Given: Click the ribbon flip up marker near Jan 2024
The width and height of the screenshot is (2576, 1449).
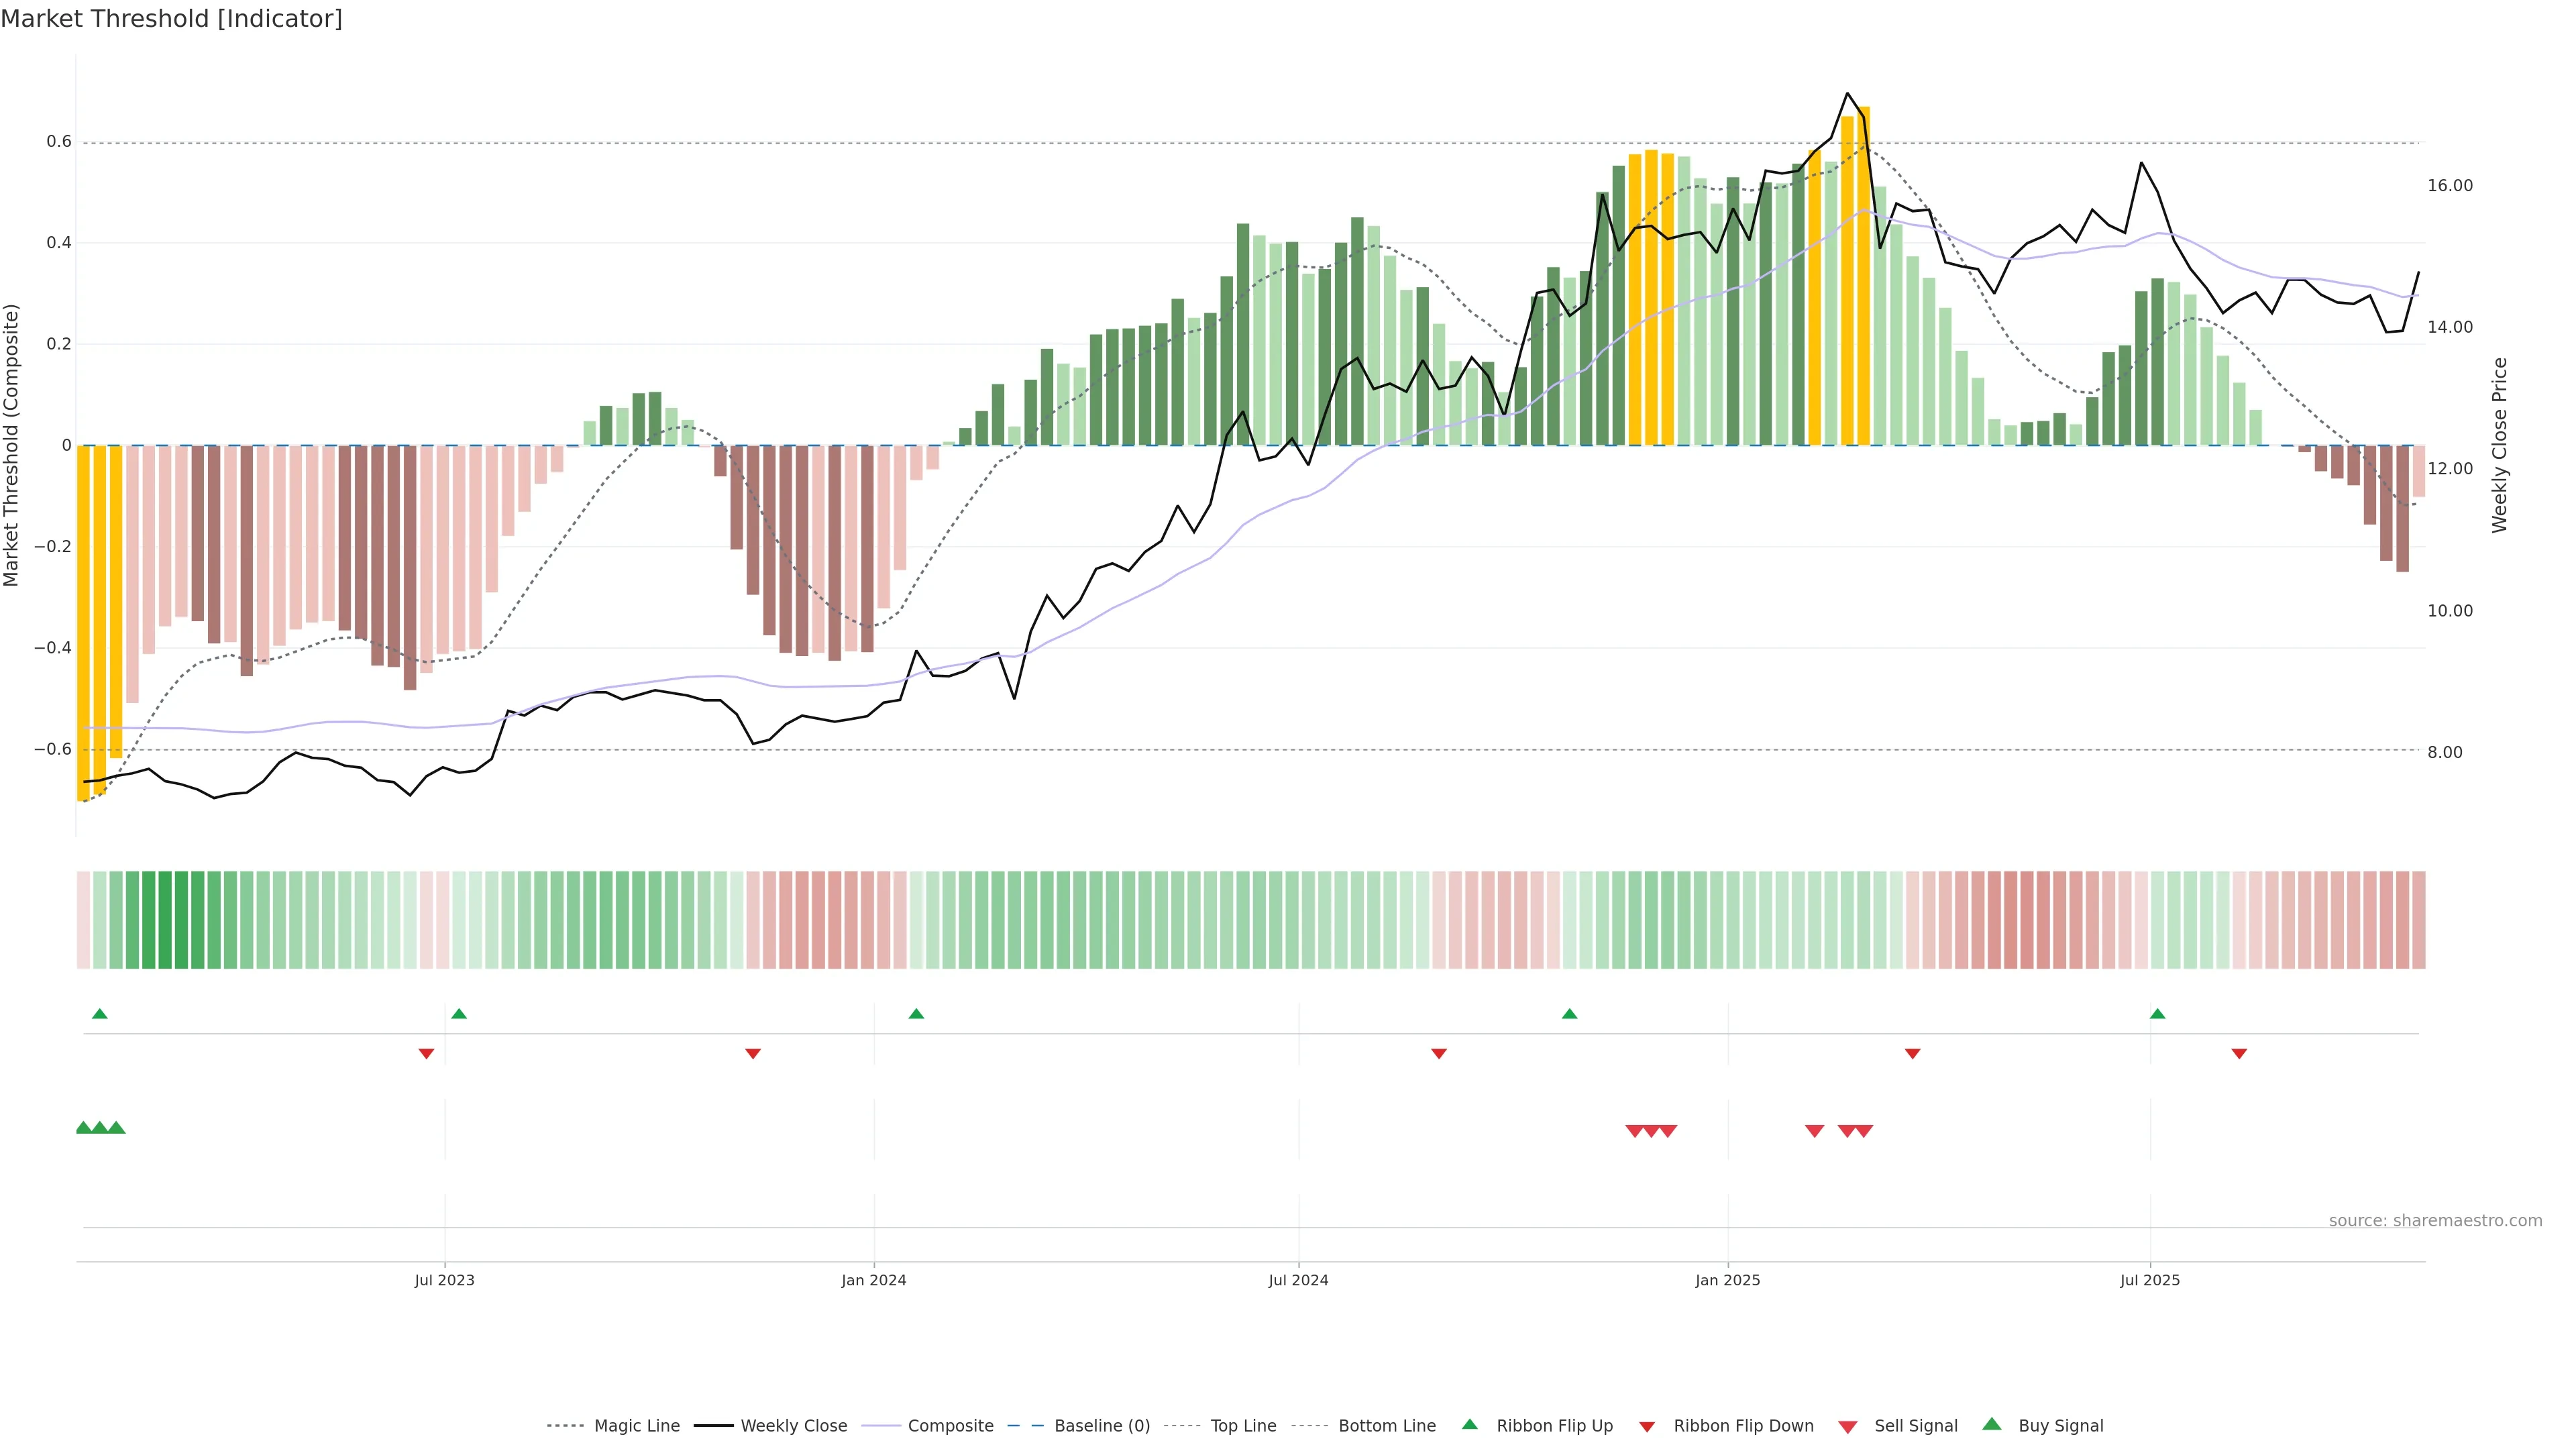Looking at the screenshot, I should coord(916,1014).
